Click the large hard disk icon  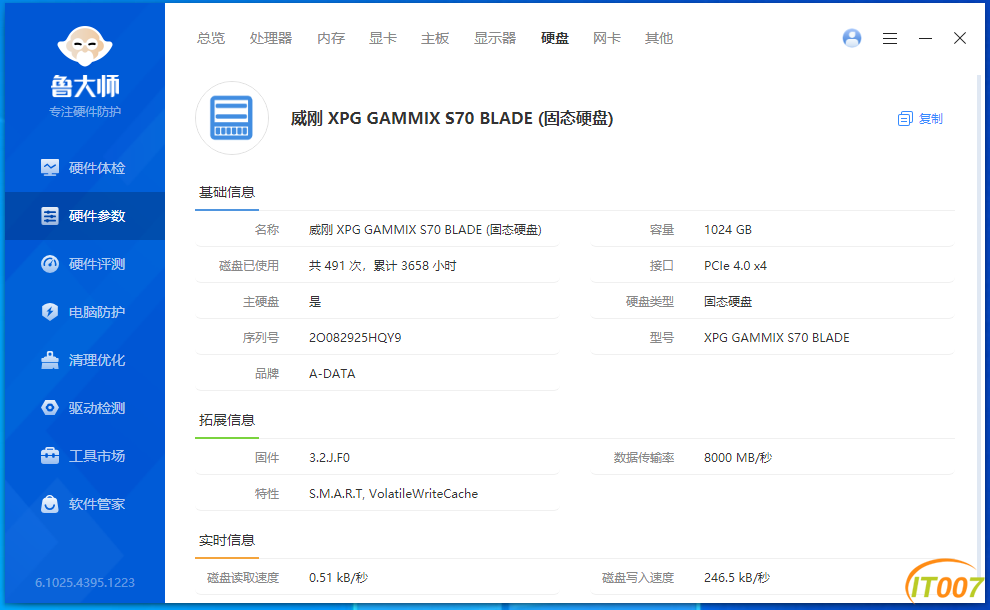tap(232, 118)
